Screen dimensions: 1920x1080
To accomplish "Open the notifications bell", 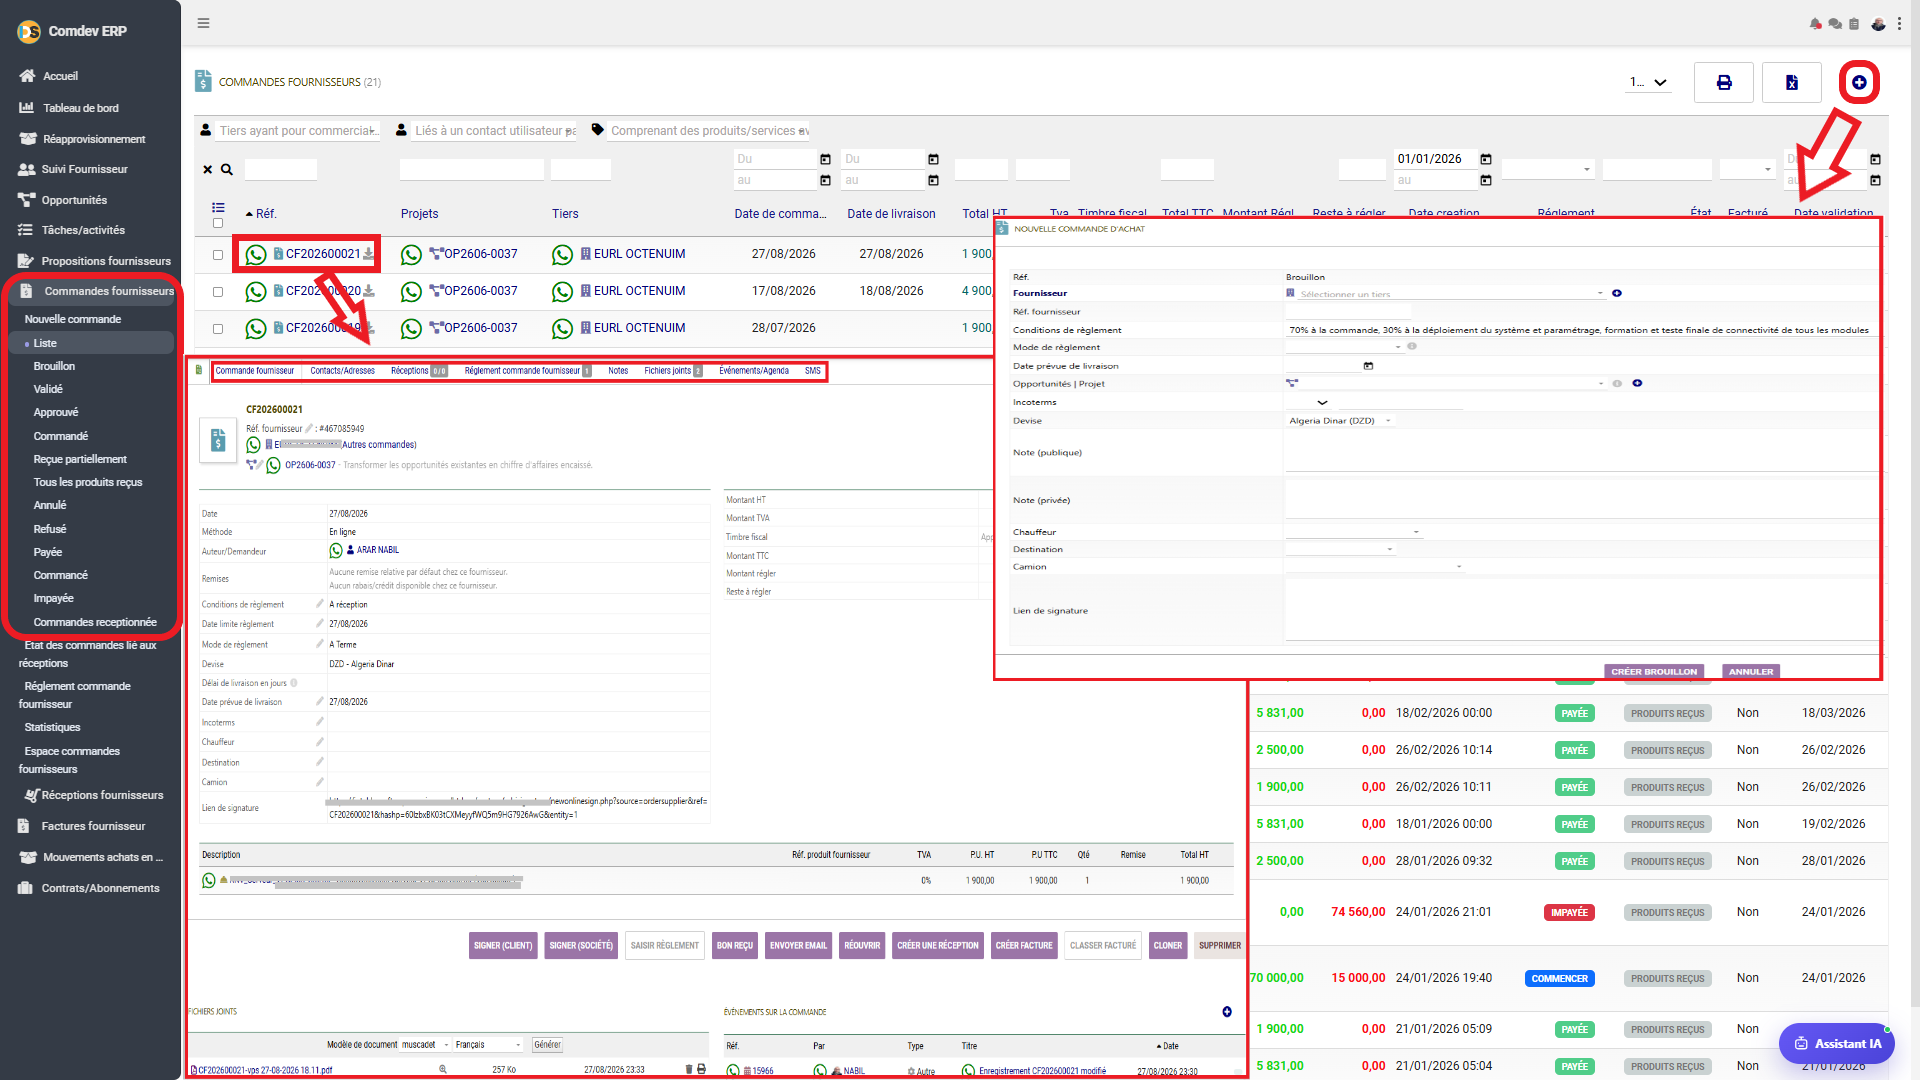I will pos(1815,24).
